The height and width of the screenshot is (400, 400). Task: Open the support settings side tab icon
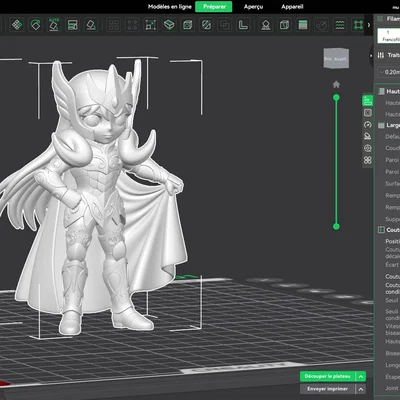[x=368, y=136]
